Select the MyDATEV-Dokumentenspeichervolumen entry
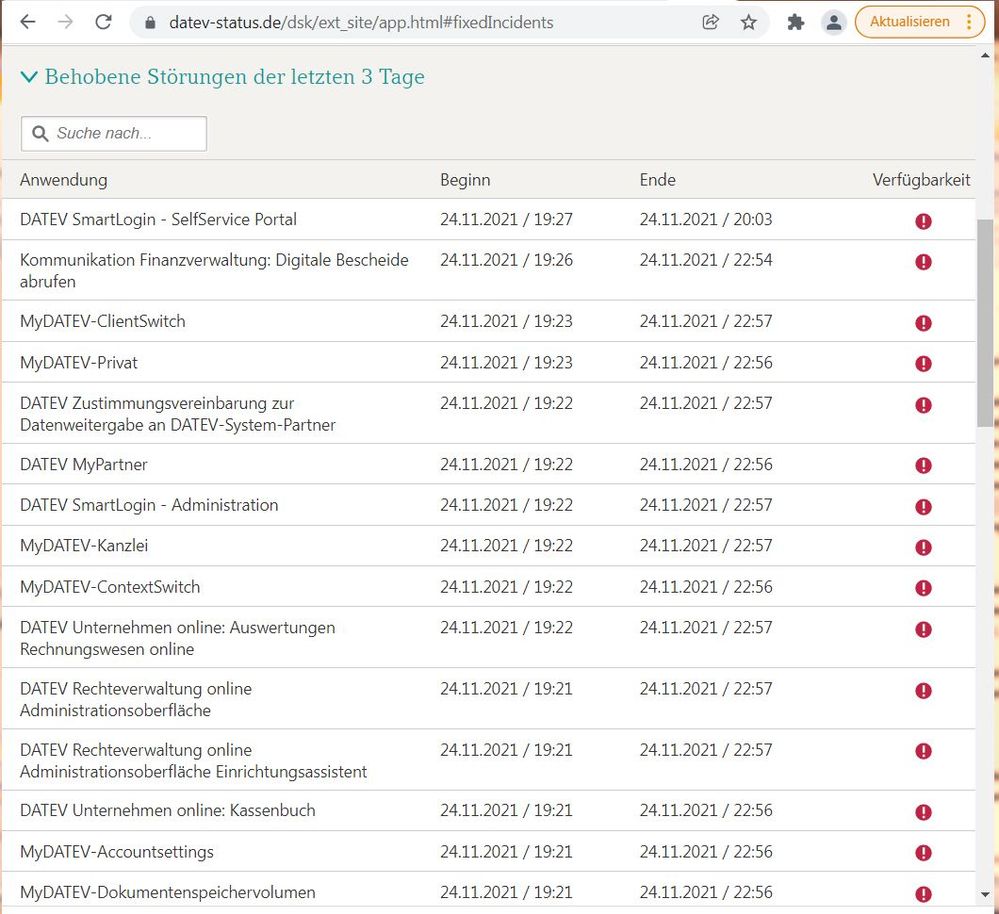This screenshot has height=914, width=999. point(168,892)
